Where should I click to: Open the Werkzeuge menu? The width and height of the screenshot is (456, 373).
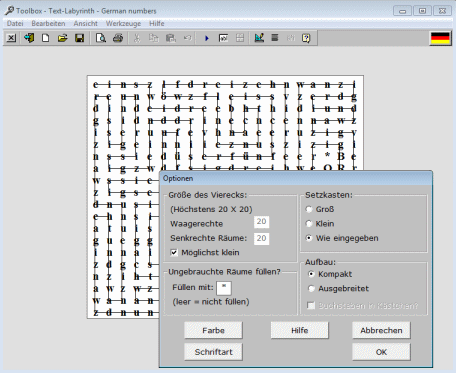click(x=123, y=24)
